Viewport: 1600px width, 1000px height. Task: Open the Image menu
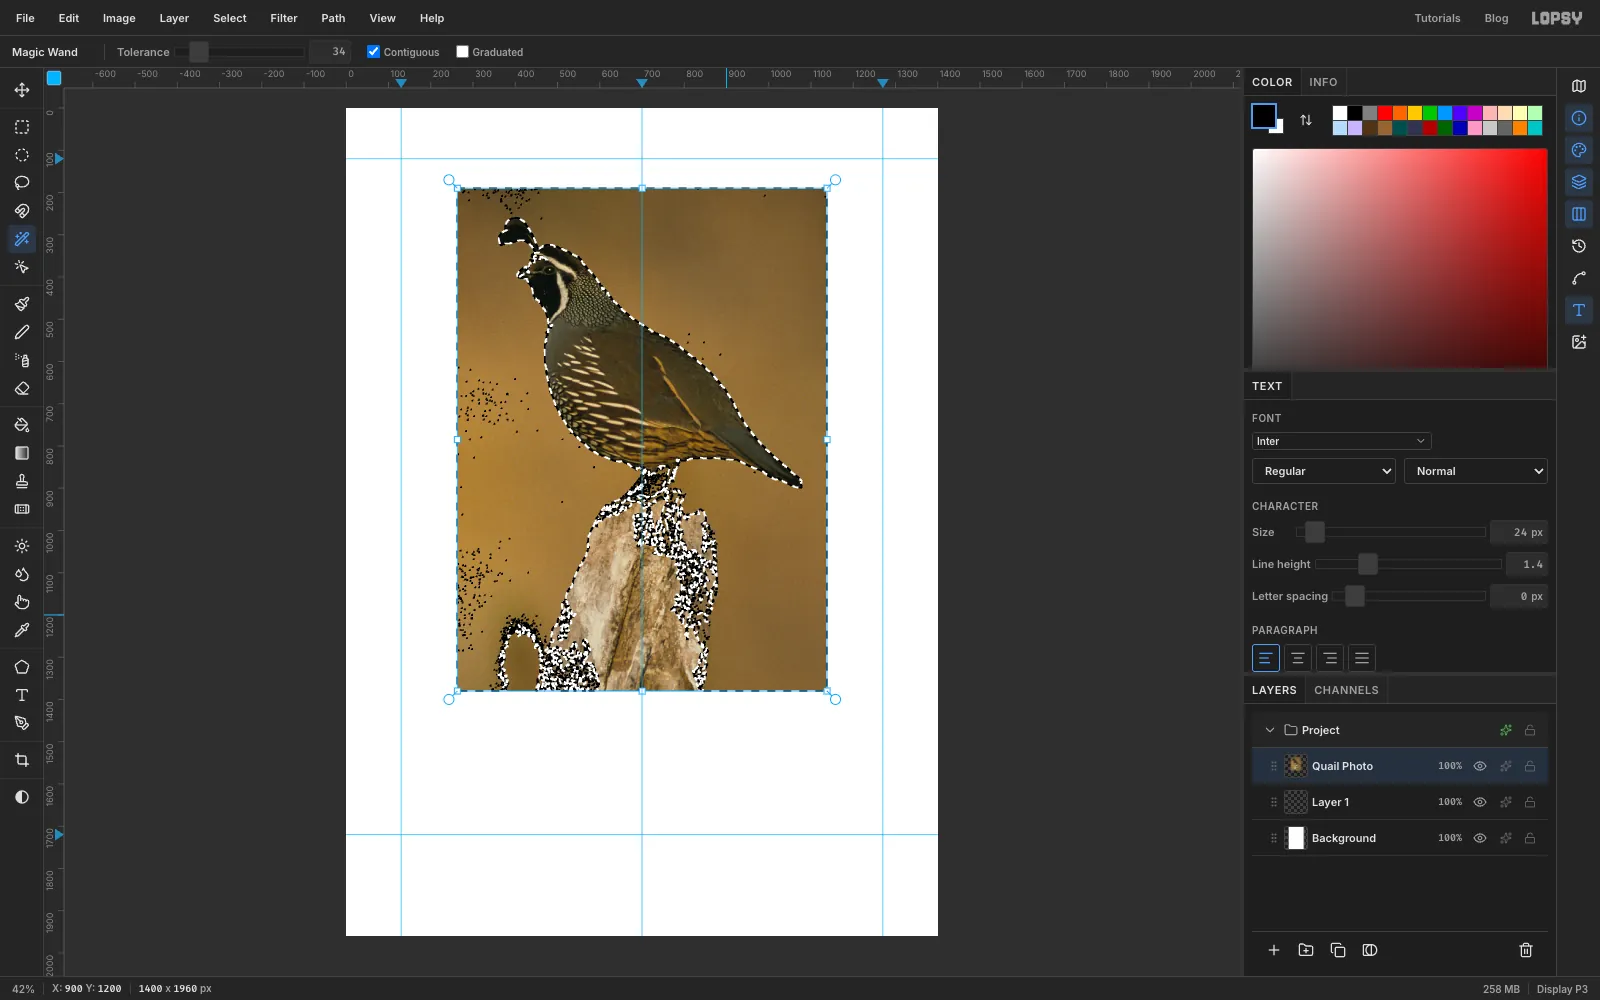[x=119, y=18]
